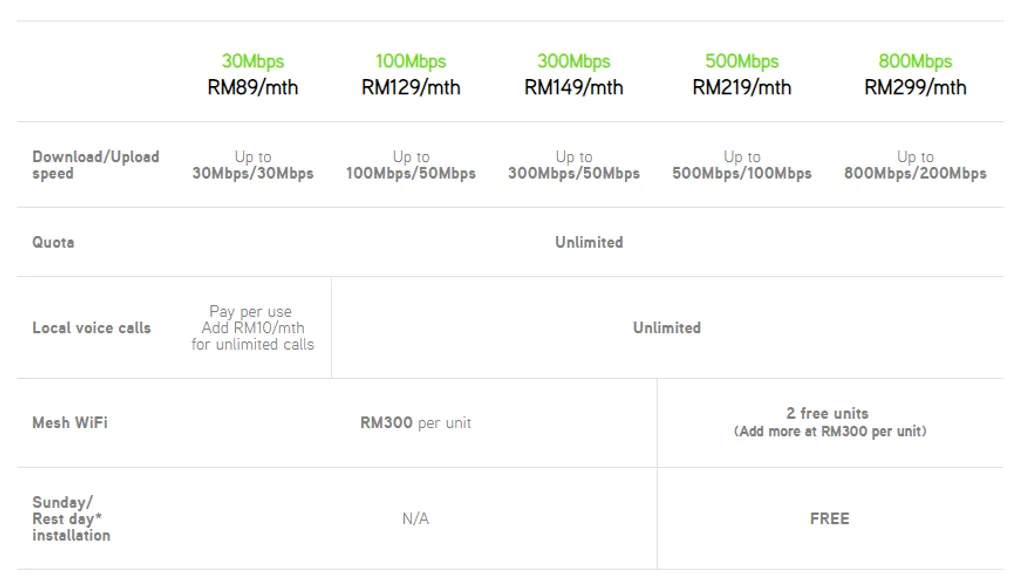The width and height of the screenshot is (1024, 580).
Task: Click the Pay per use calls cell
Action: pyautogui.click(x=253, y=328)
